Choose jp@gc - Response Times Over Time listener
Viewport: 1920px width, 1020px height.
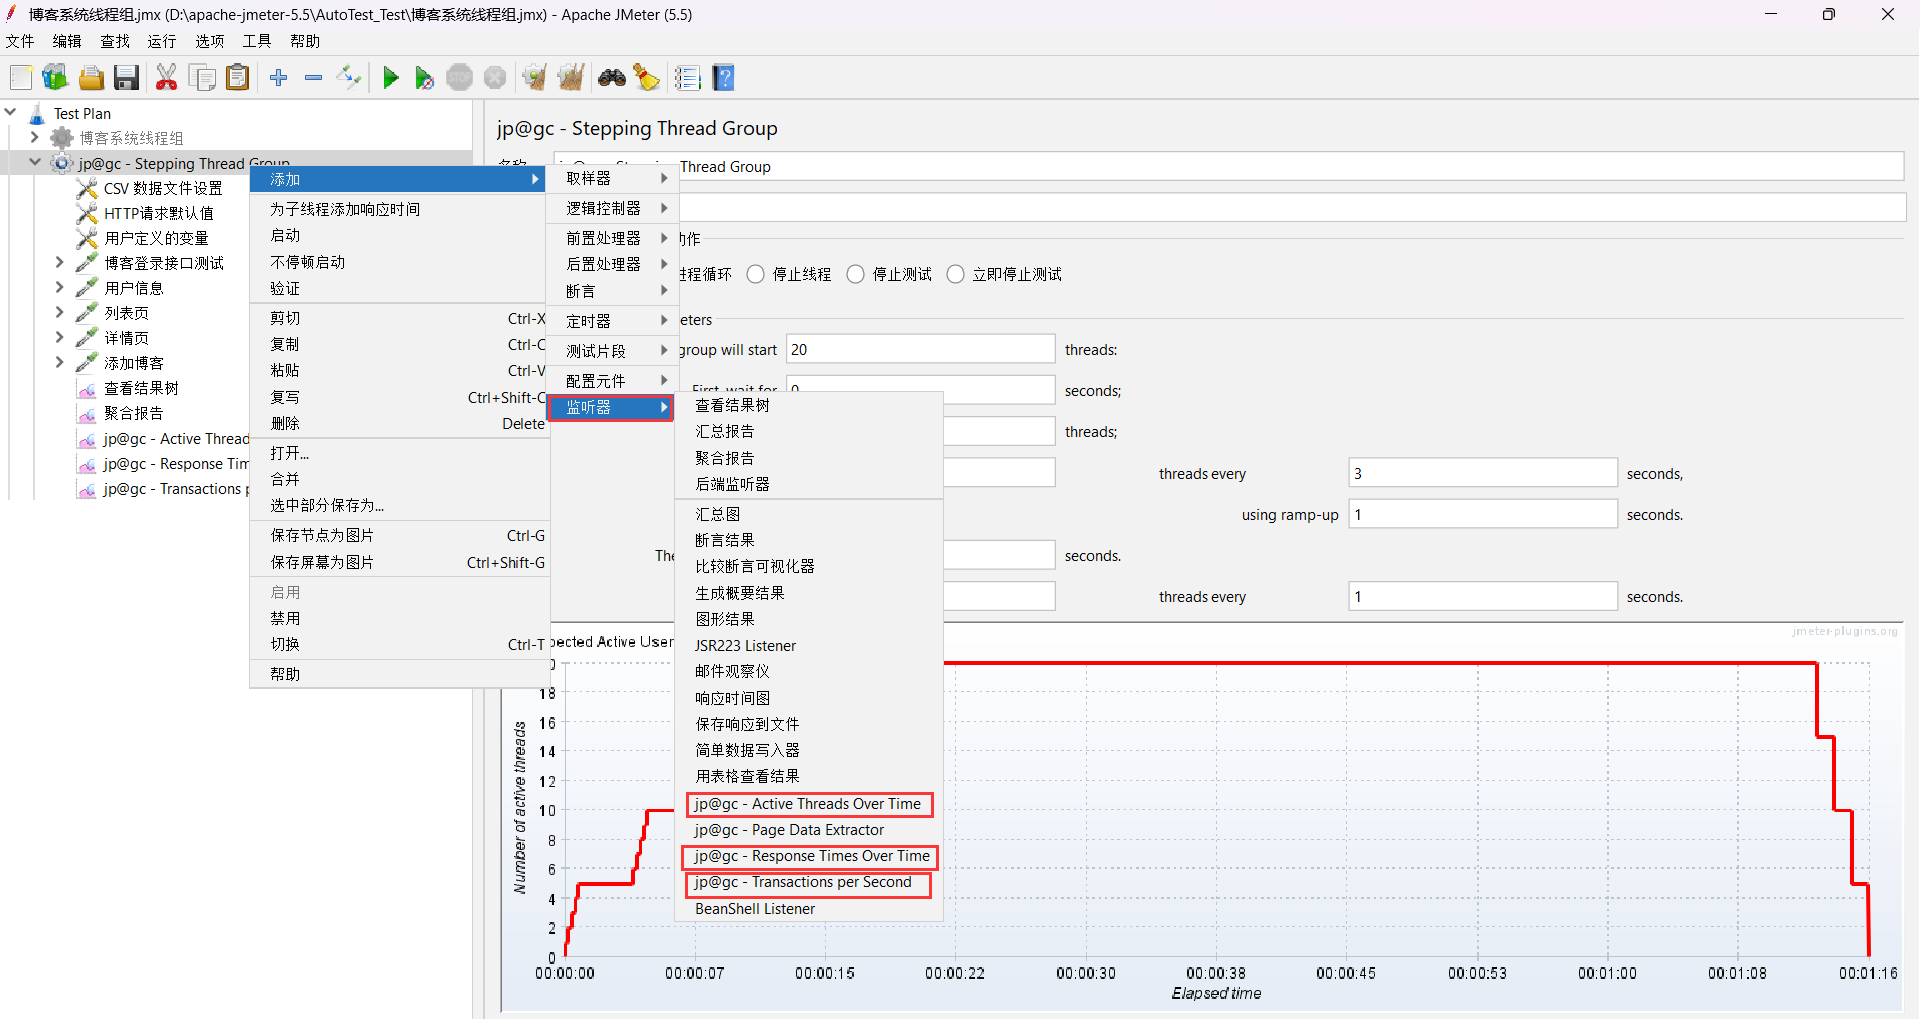tap(810, 856)
